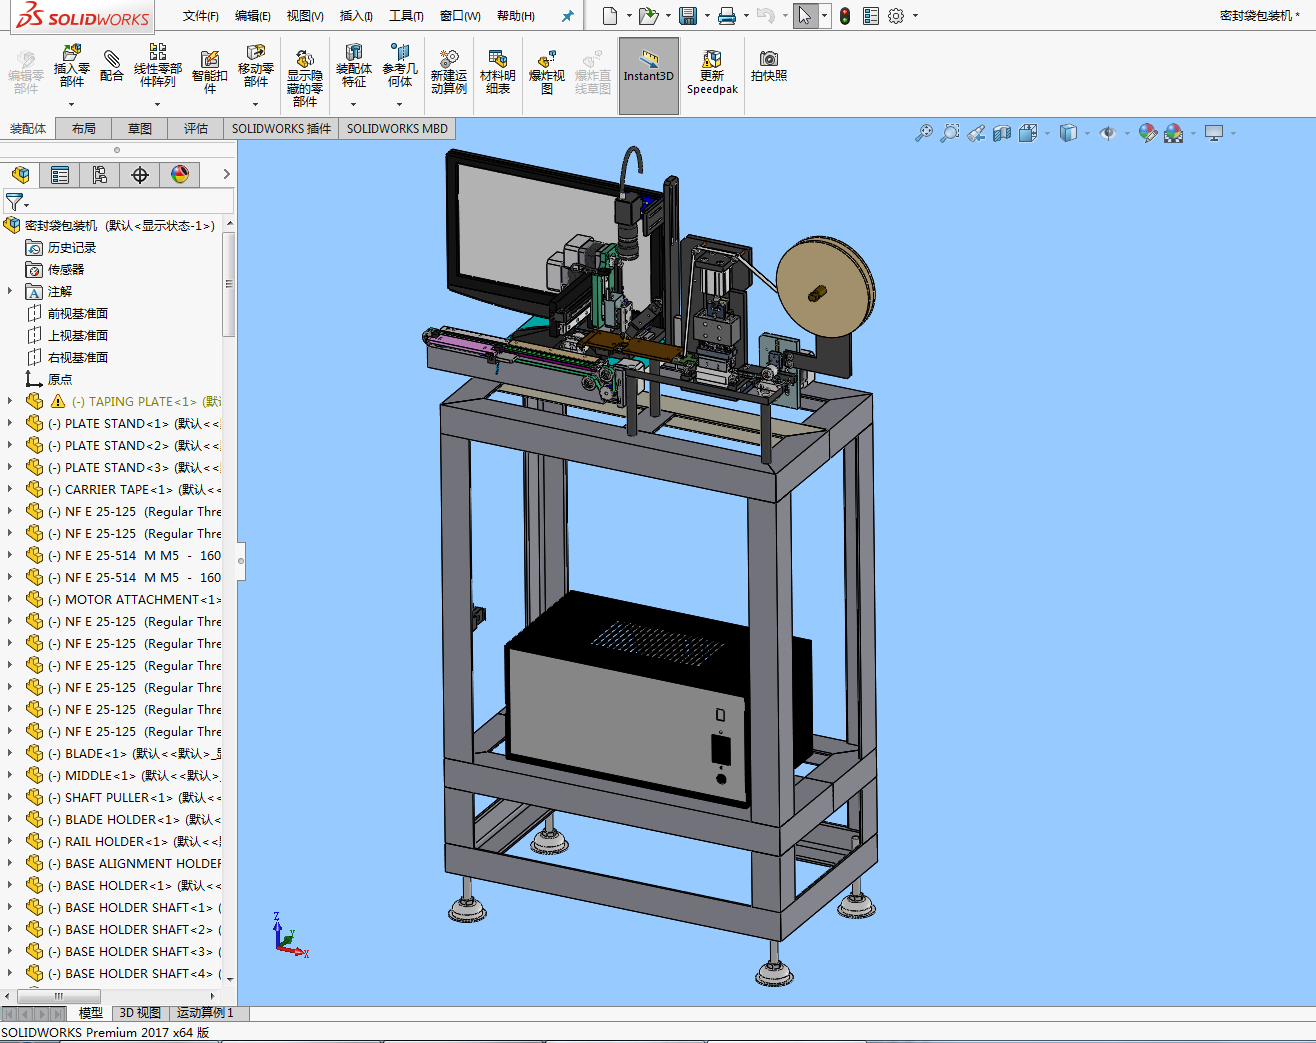Click the Zoom to Fit magnifier icon
Screen dimensions: 1316x1043
point(923,133)
